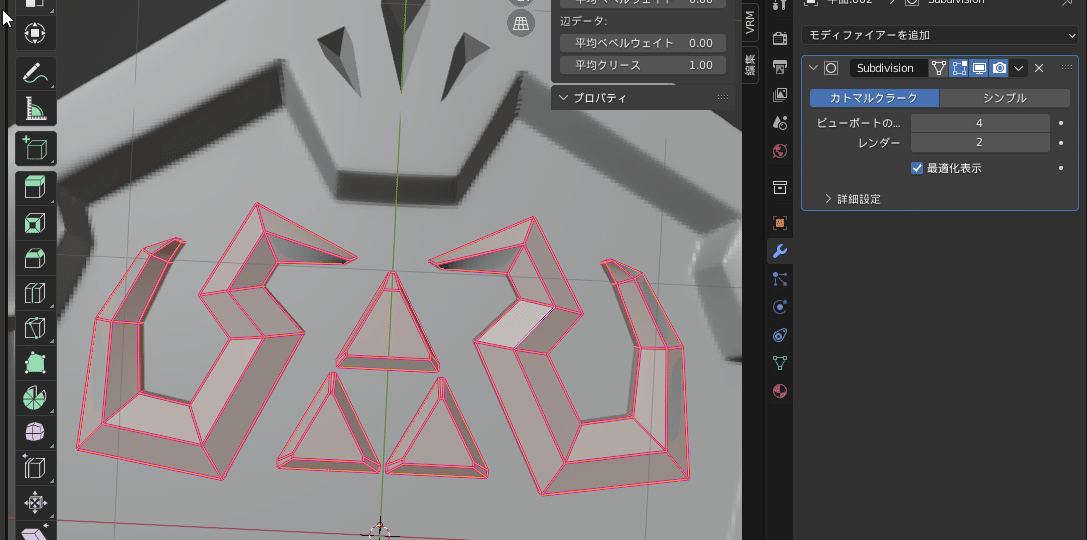Animate レンダー levels property dot
Screen dimensions: 1087x540
1061,143
